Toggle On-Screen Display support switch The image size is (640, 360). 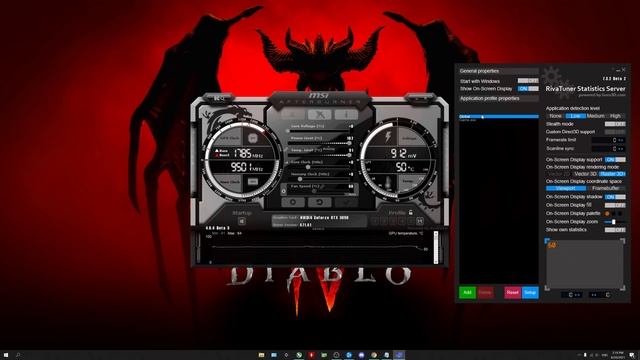[x=615, y=159]
